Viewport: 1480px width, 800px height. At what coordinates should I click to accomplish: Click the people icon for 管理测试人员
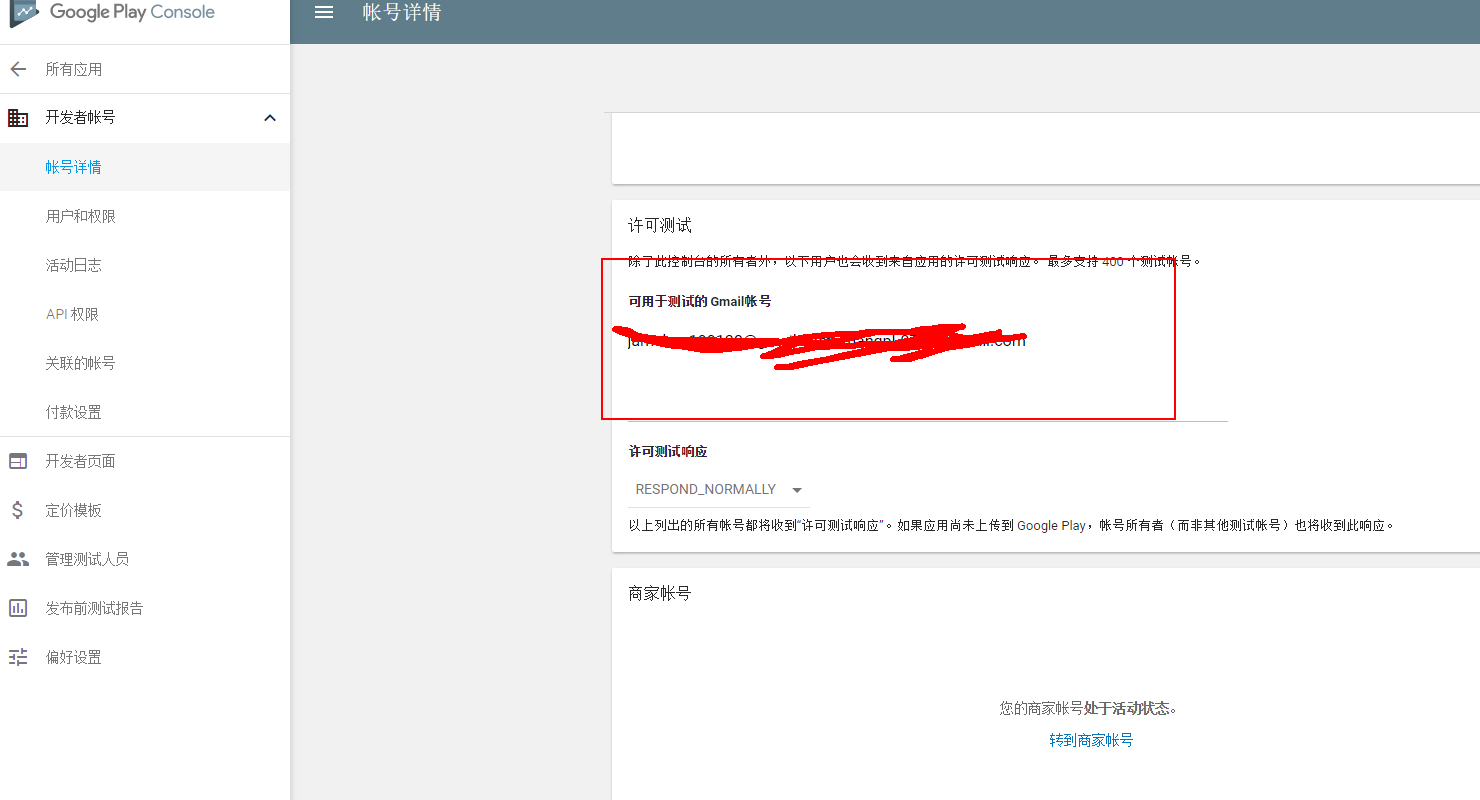tap(18, 559)
